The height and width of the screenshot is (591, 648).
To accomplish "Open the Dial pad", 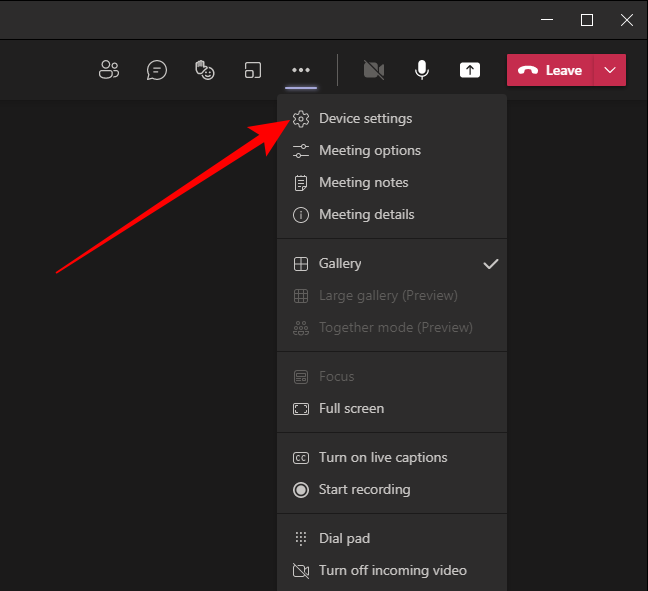I will coord(392,539).
